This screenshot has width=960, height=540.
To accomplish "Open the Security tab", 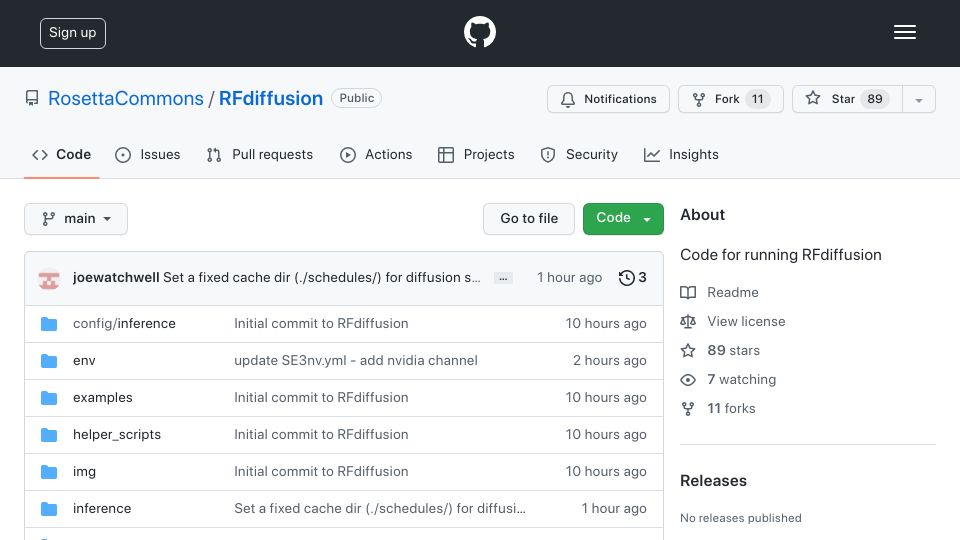I will pyautogui.click(x=579, y=155).
